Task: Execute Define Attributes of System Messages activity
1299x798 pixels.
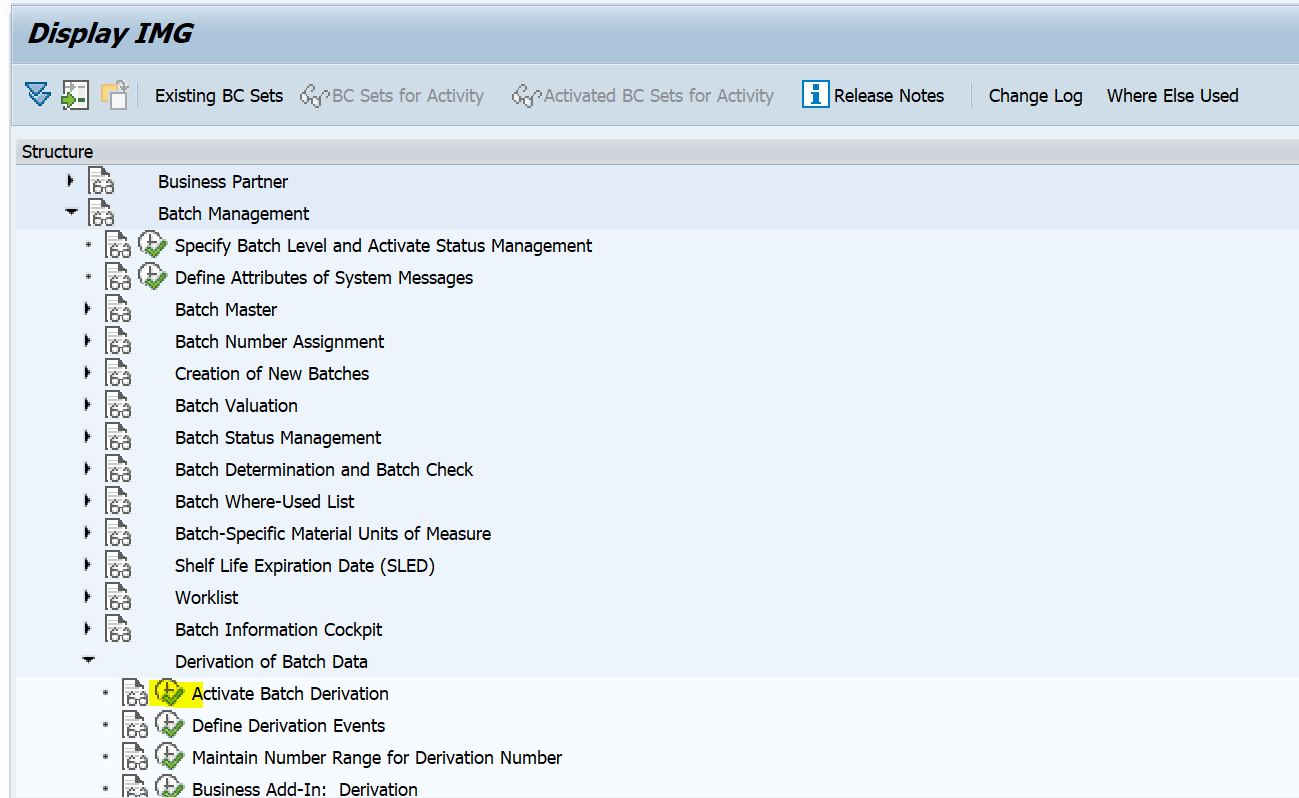Action: (151, 277)
